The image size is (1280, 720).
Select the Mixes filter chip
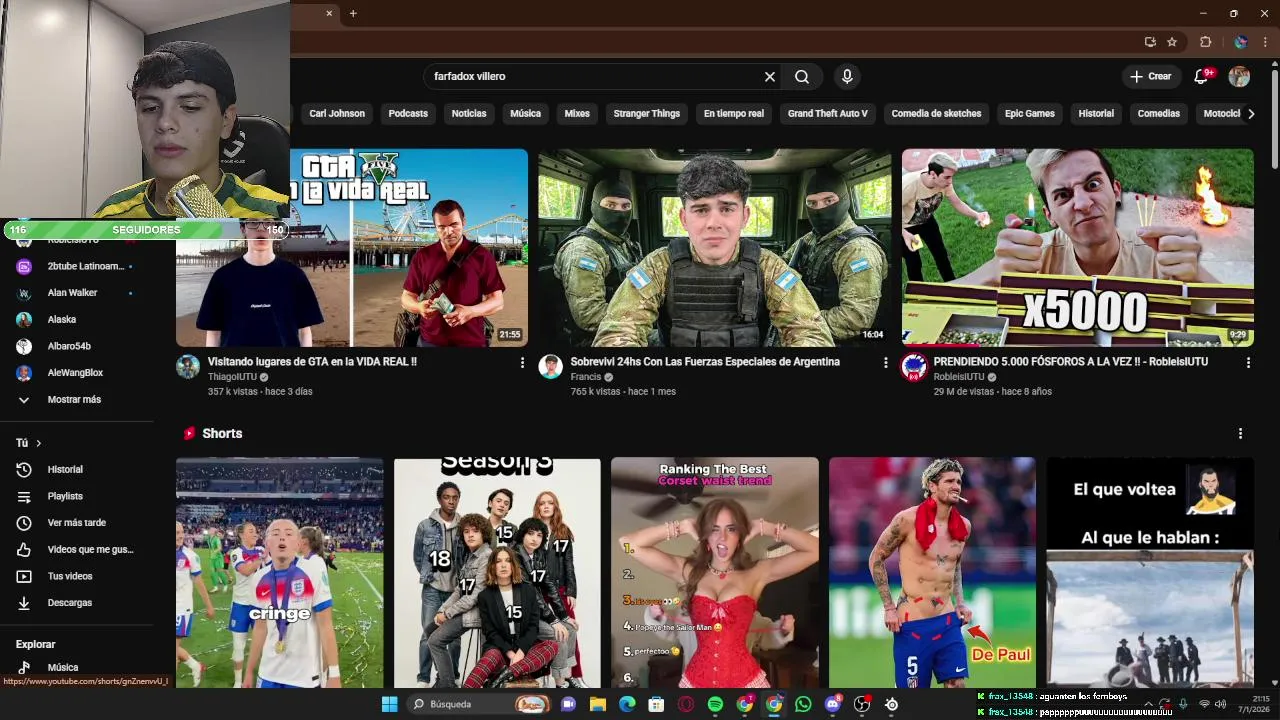pos(577,114)
